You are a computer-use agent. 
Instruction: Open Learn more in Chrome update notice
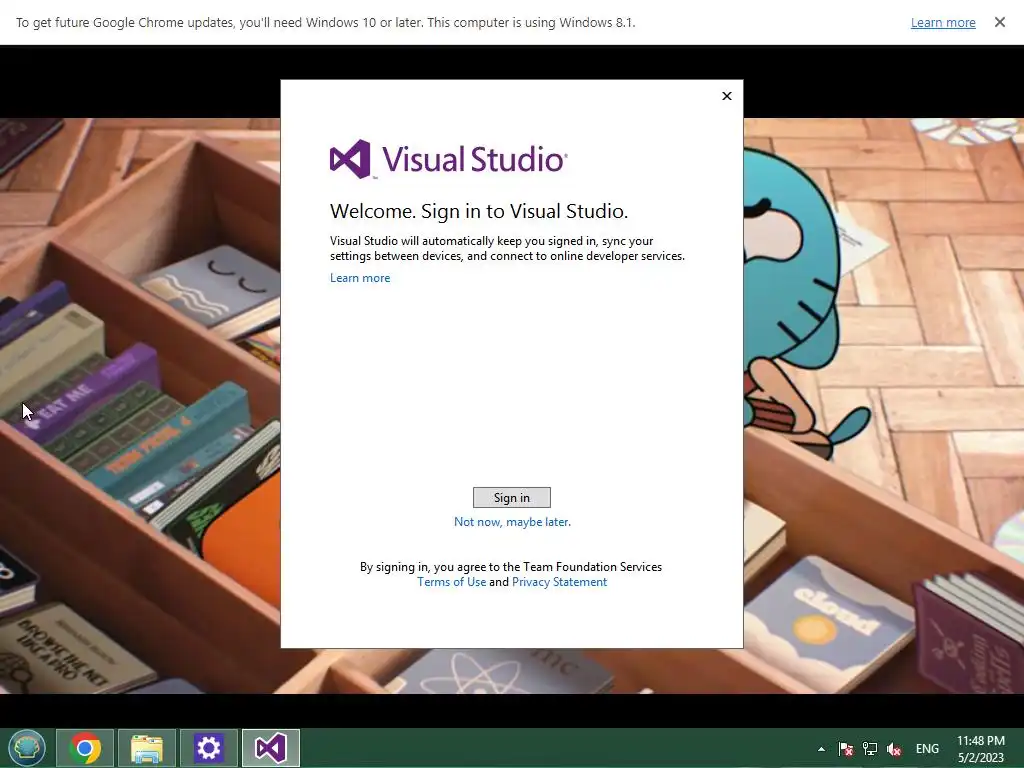coord(943,22)
